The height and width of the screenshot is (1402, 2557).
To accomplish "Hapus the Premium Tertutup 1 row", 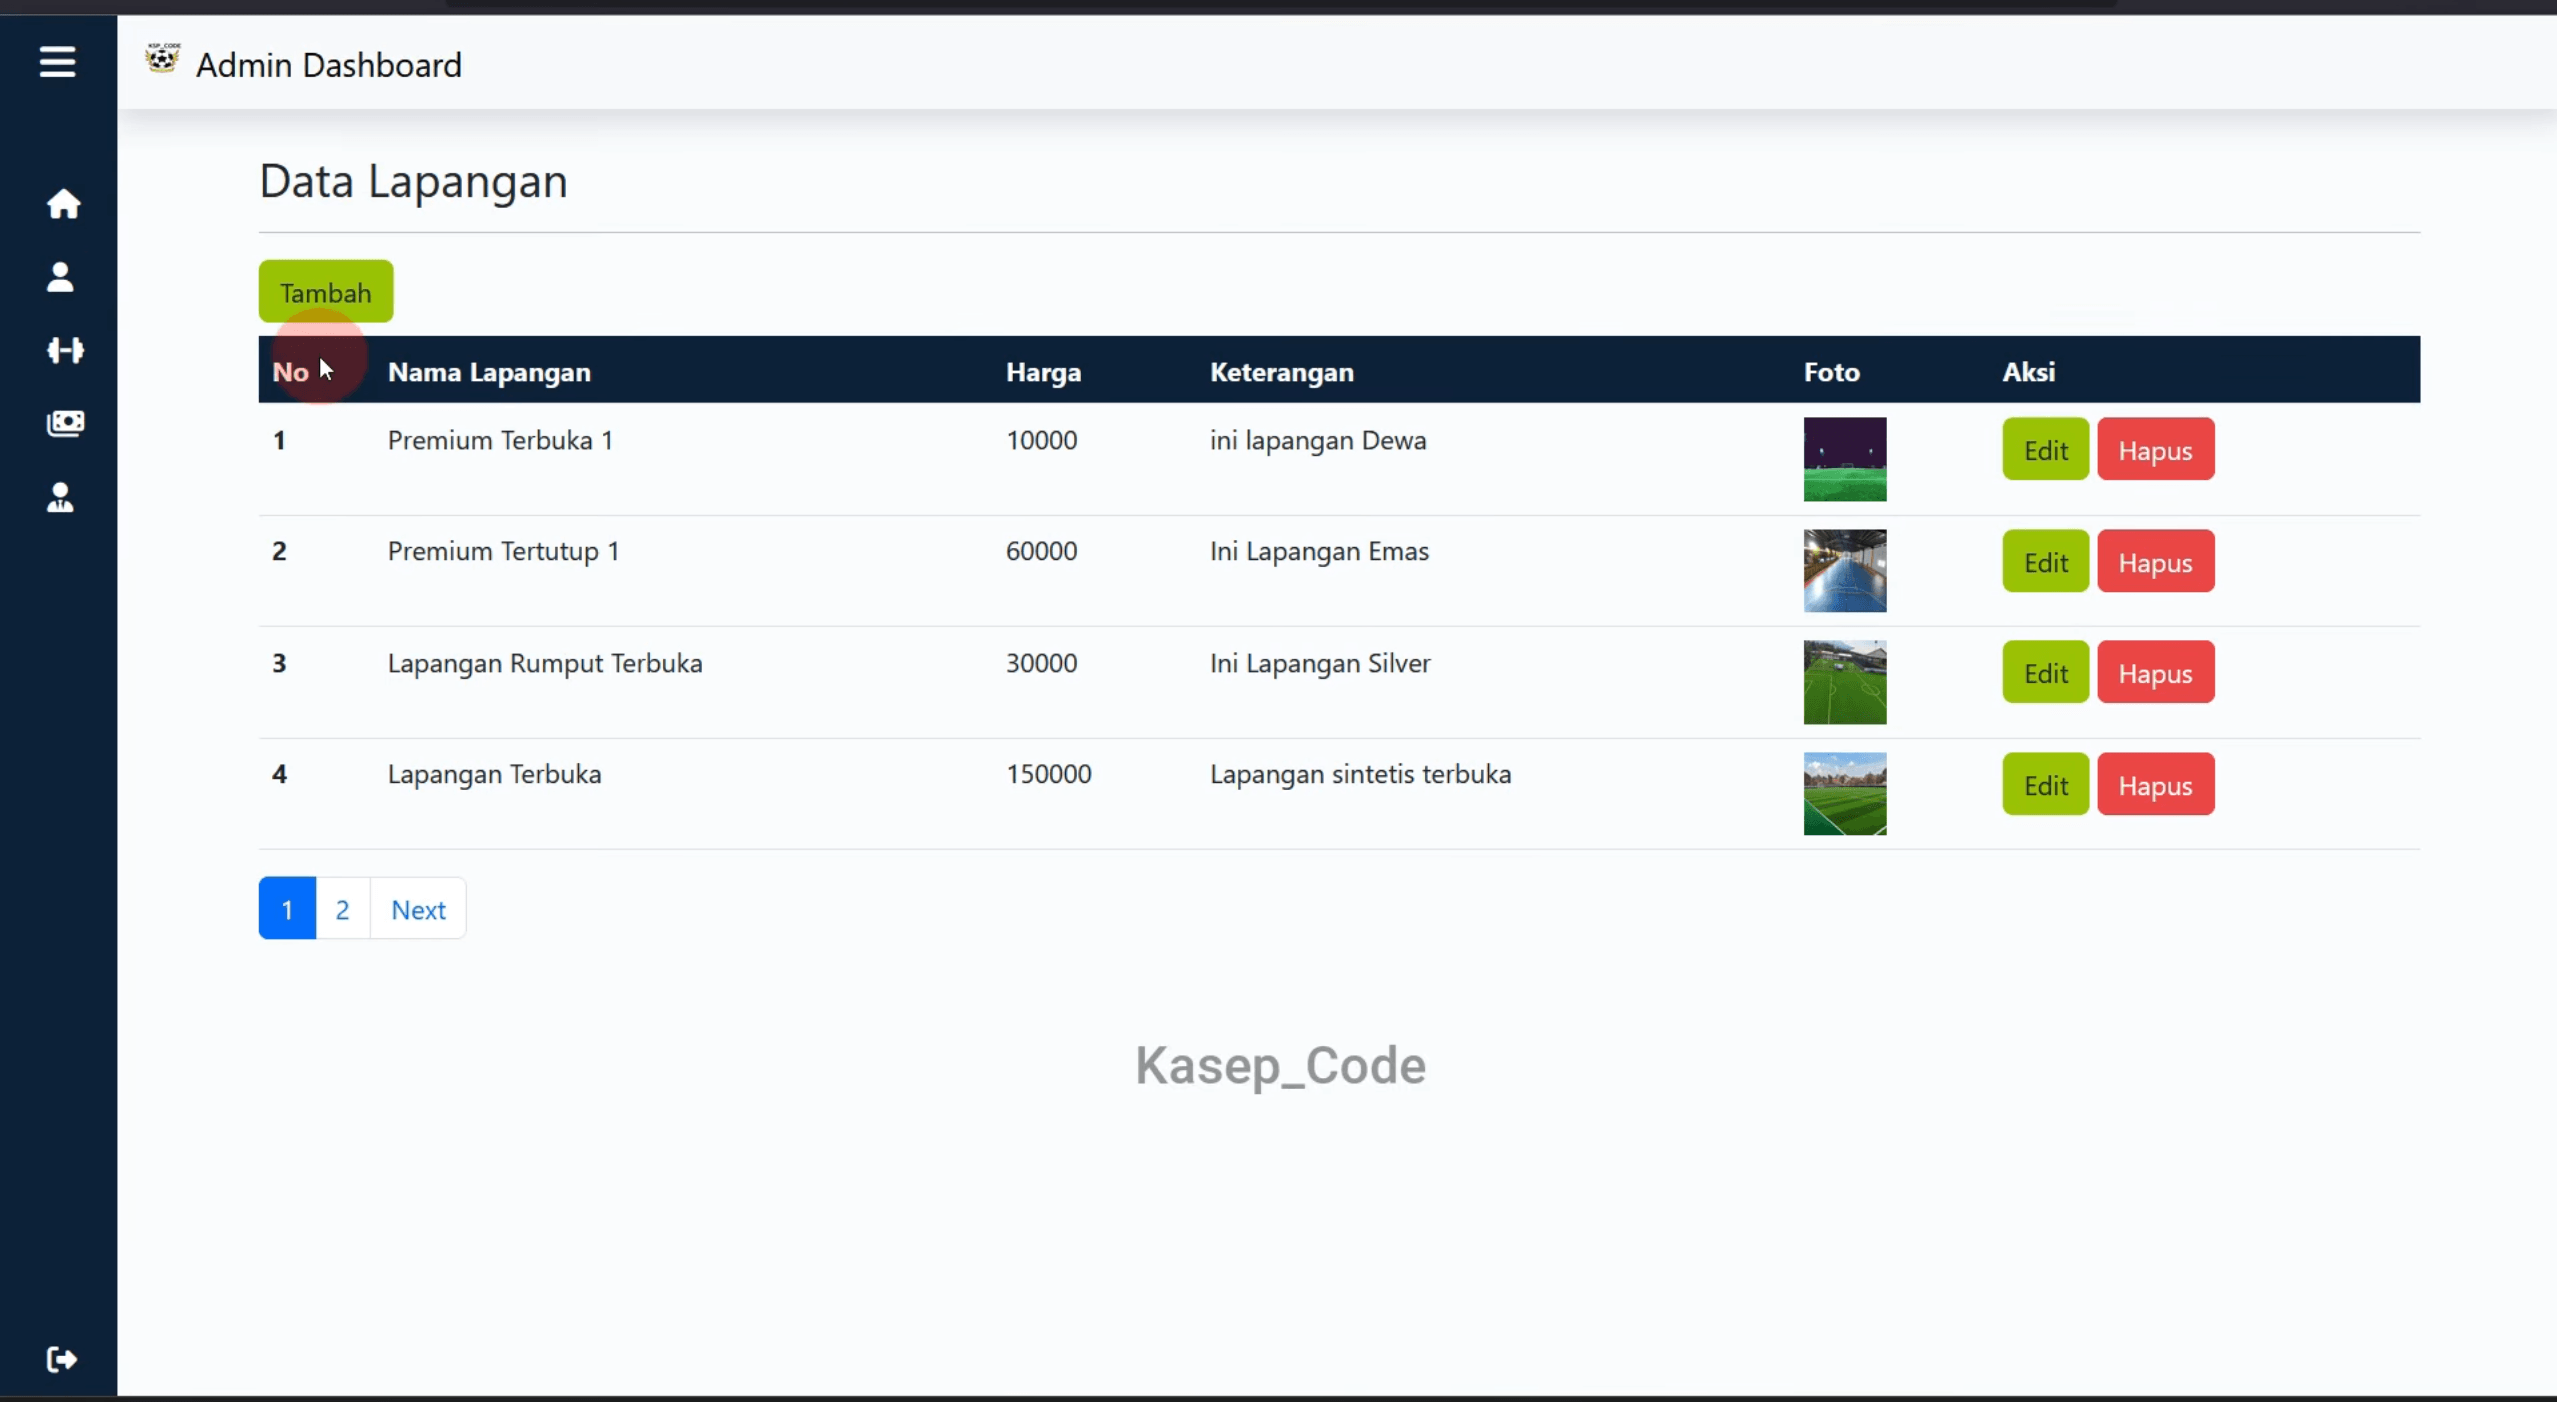I will [x=2155, y=562].
